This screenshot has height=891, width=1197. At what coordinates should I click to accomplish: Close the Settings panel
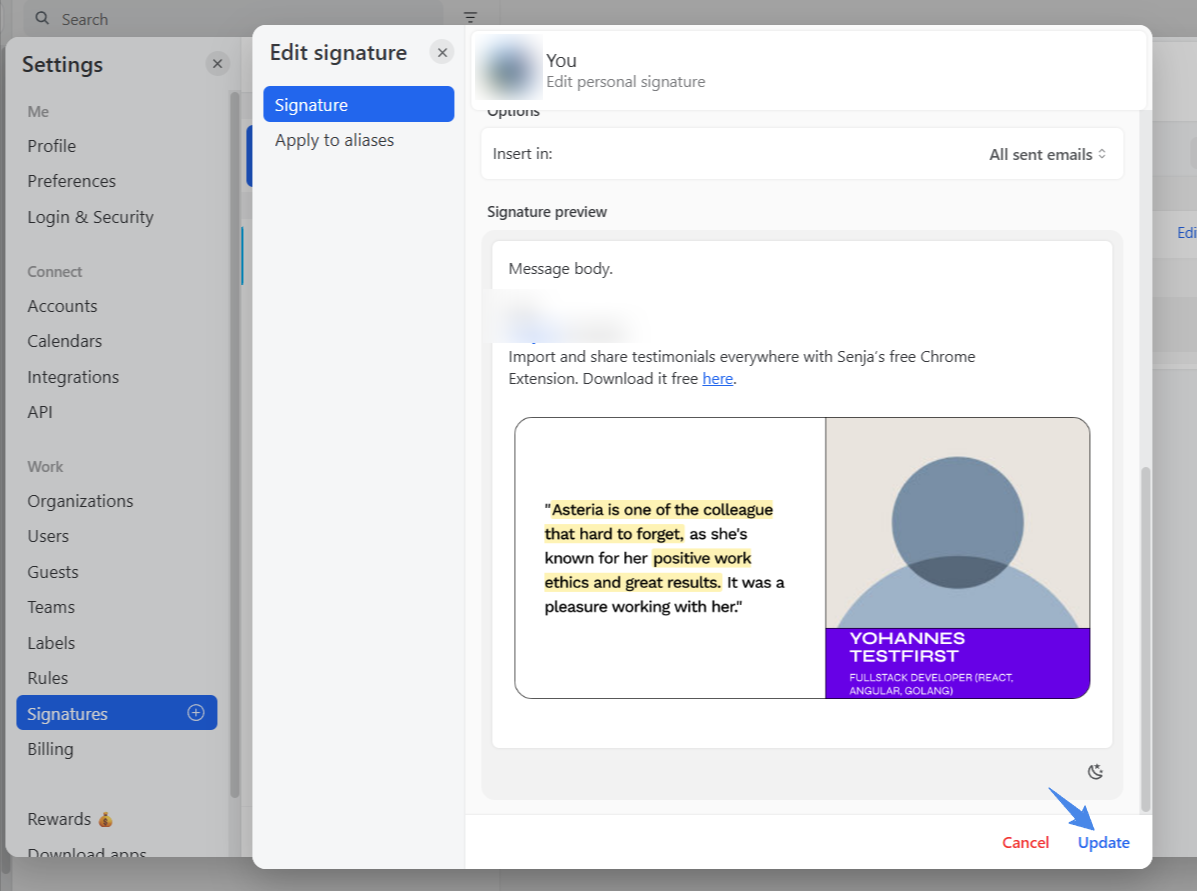(x=217, y=64)
